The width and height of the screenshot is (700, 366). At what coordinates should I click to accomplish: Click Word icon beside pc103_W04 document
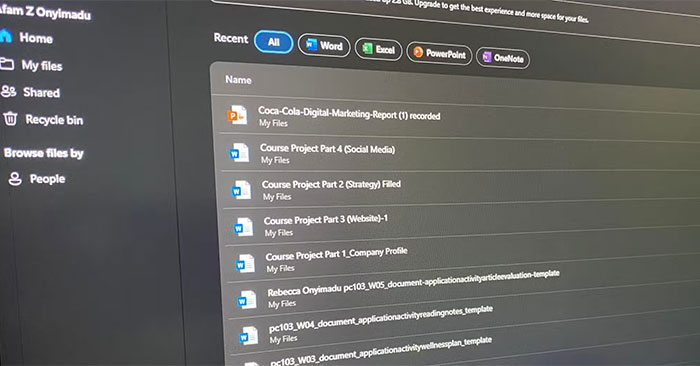click(x=249, y=336)
